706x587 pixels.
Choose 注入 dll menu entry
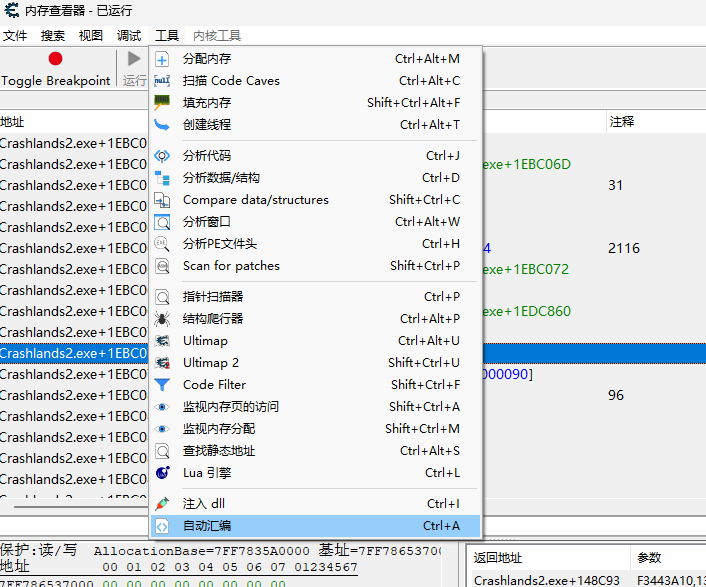pyautogui.click(x=316, y=504)
